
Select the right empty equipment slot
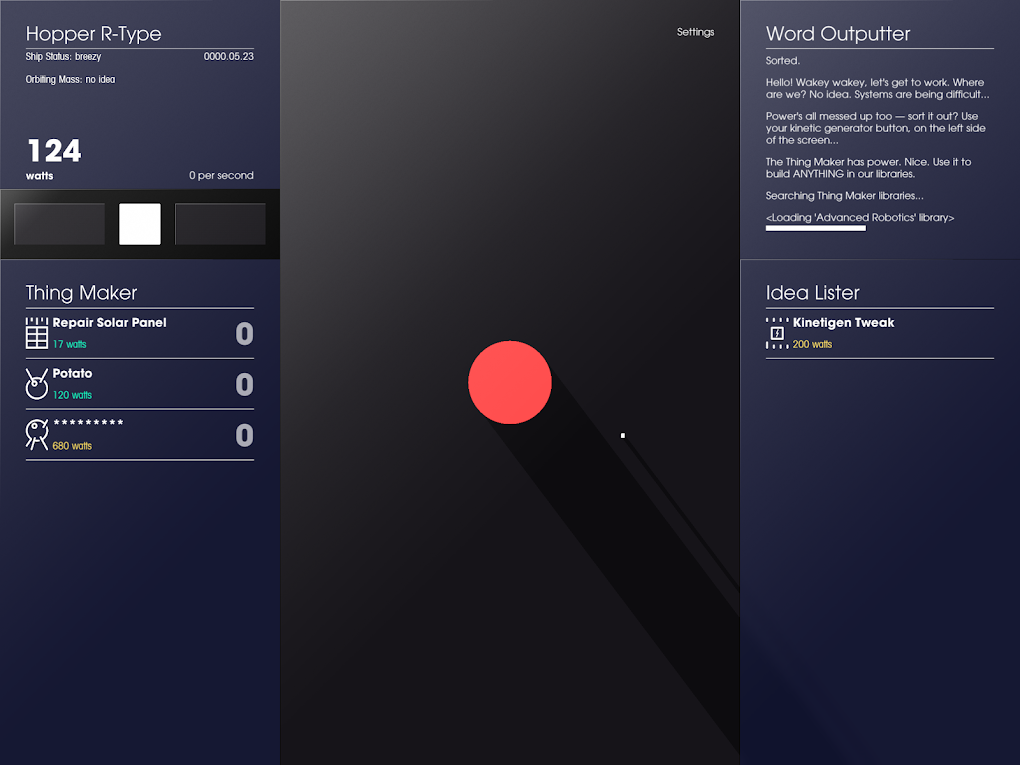click(219, 223)
